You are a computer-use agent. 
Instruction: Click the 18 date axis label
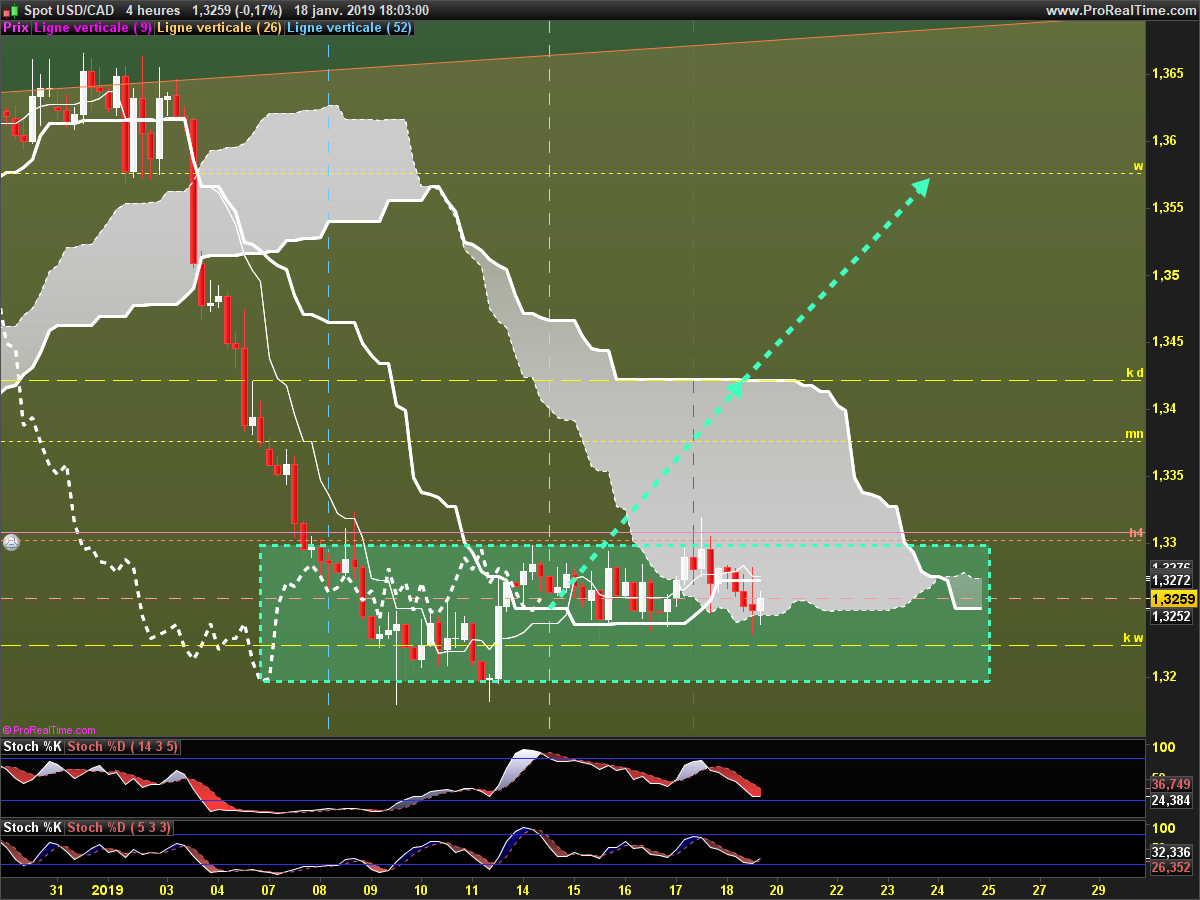coord(727,889)
